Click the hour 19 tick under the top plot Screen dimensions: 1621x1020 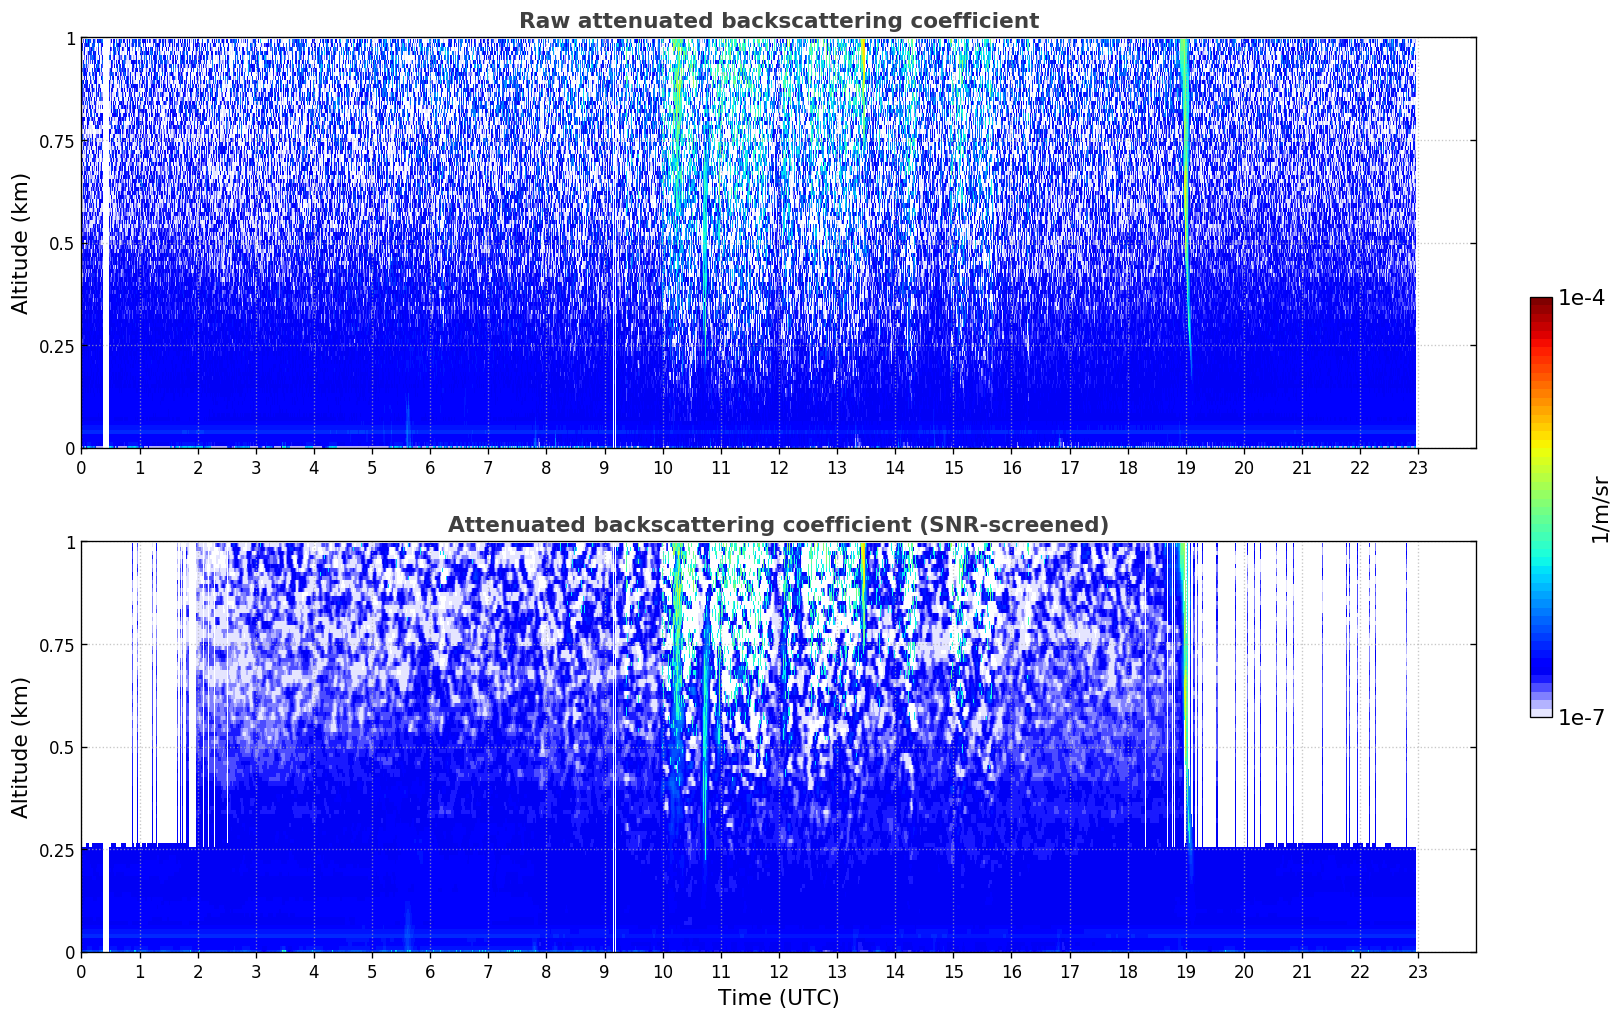pos(1186,467)
